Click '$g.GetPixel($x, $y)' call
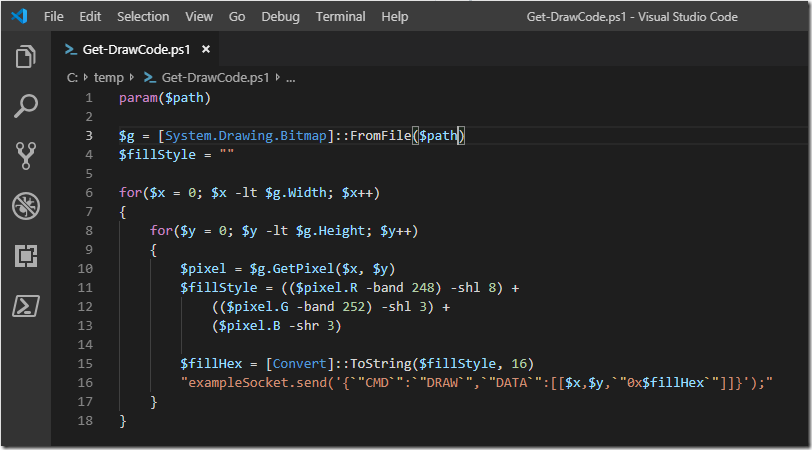Screen dimensions: 812x450 tap(322, 269)
